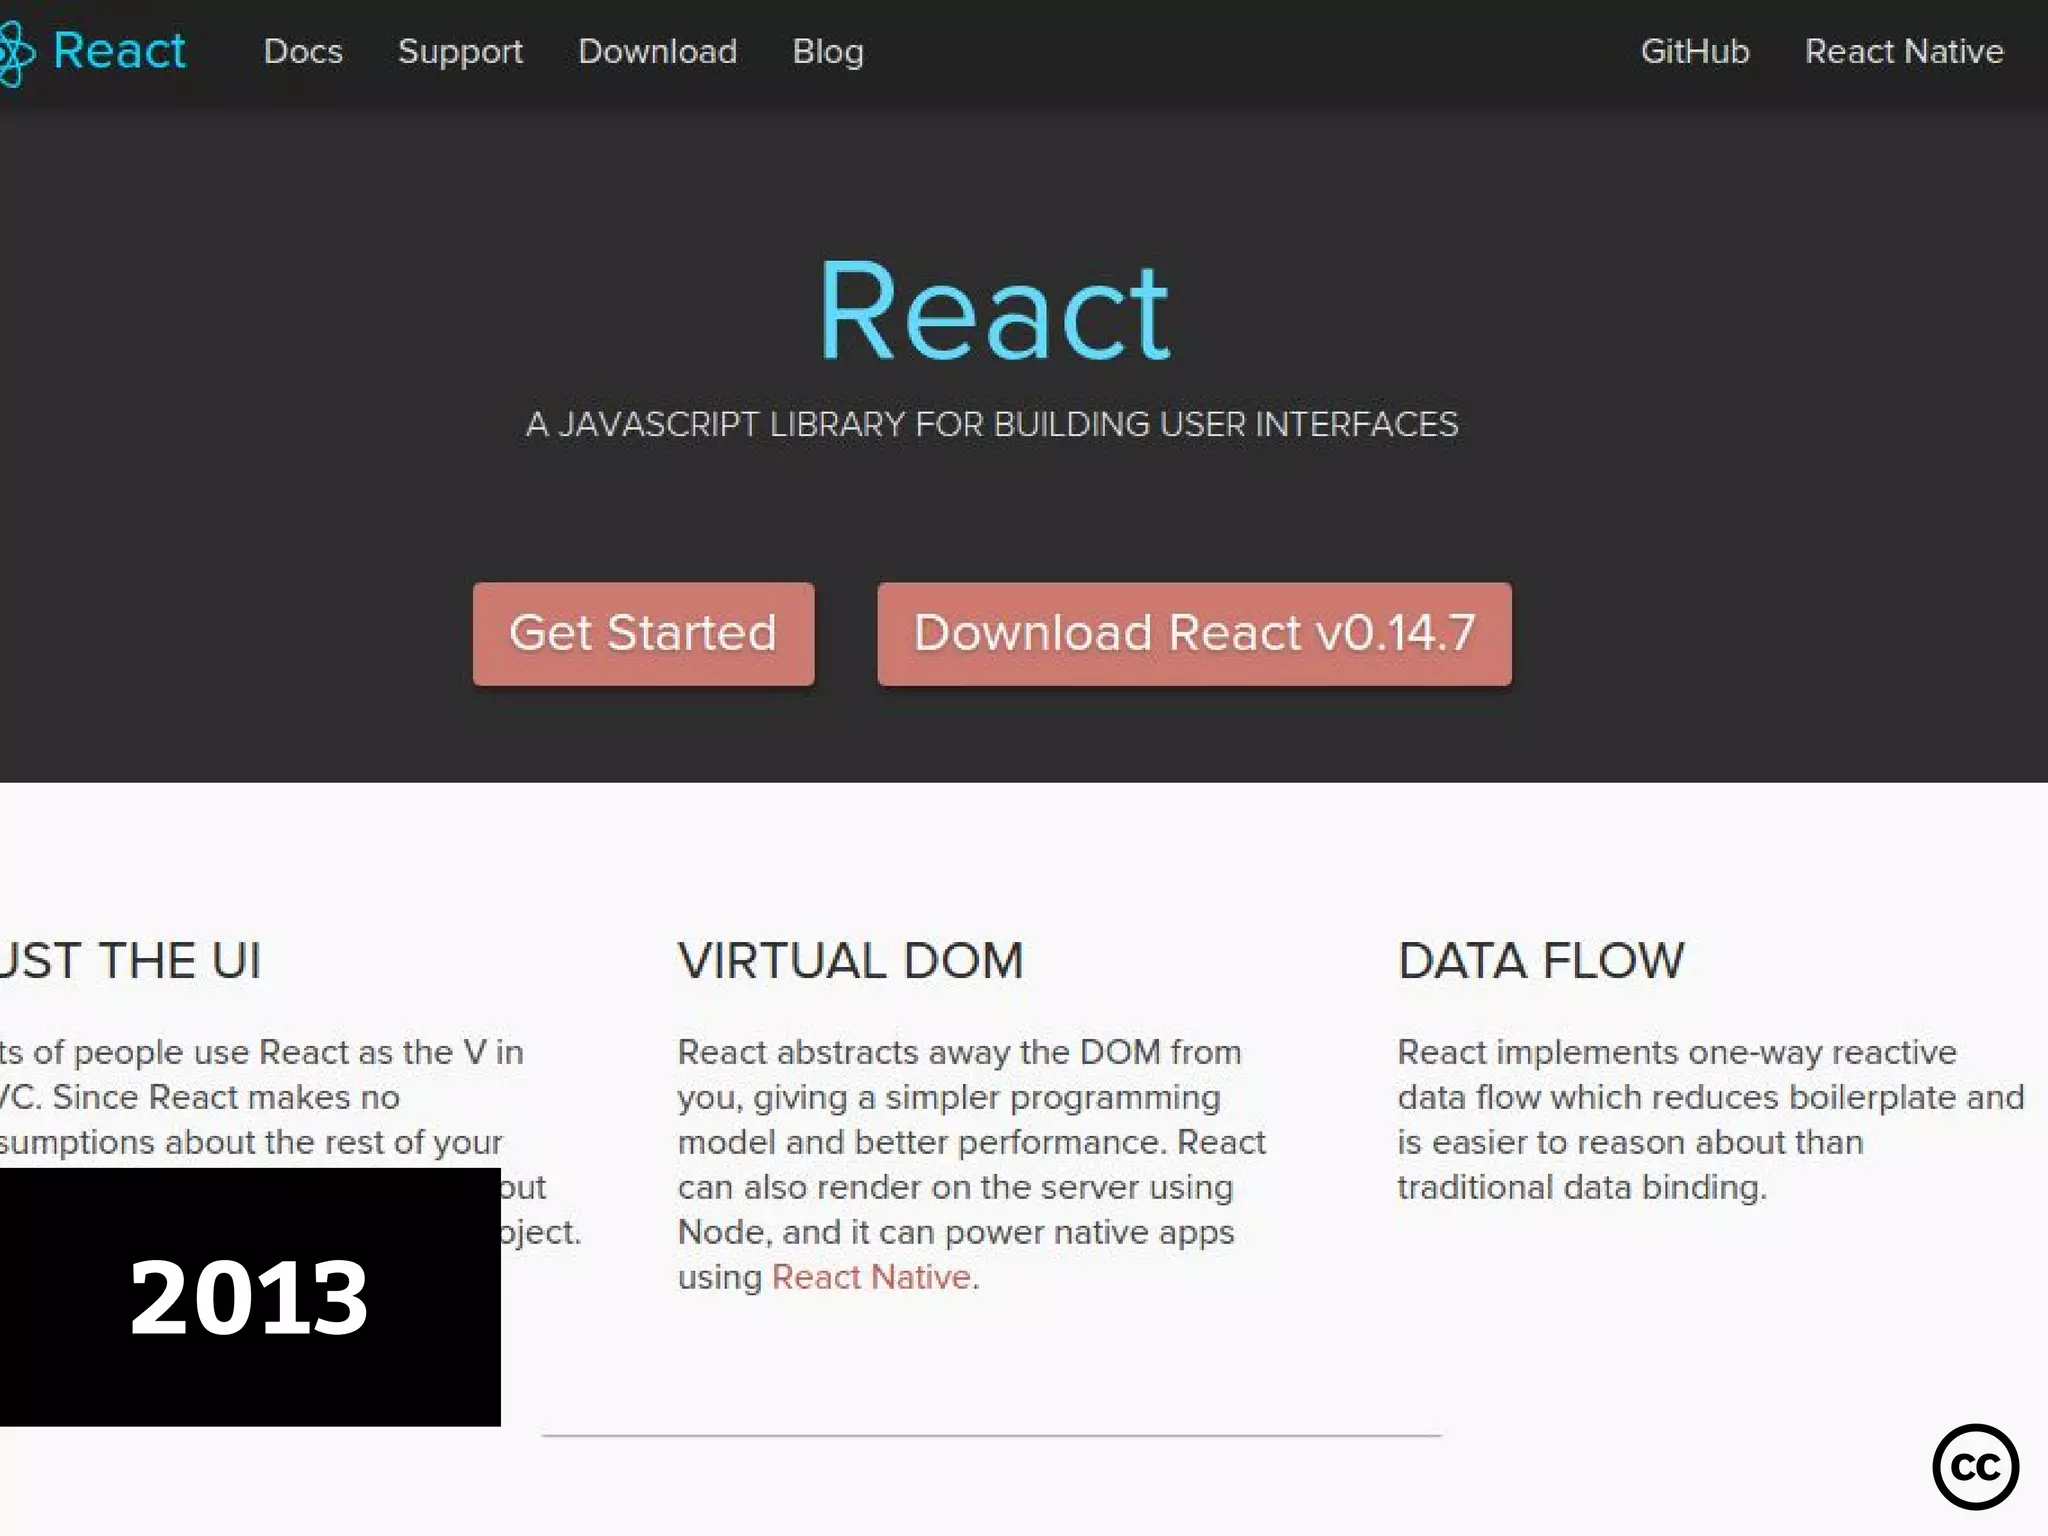Click the horizontal divider line below features
The height and width of the screenshot is (1536, 2048).
coord(991,1436)
